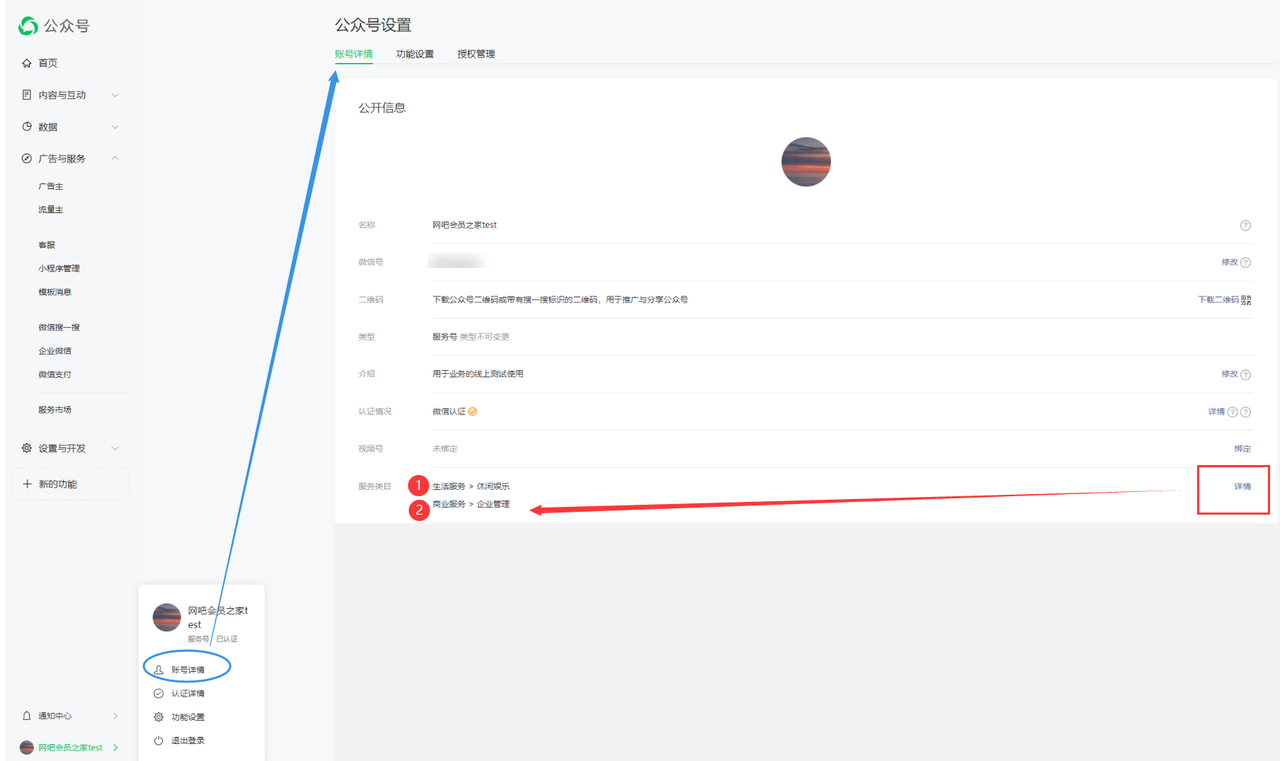Click the 新的功能 button in sidebar
This screenshot has width=1280, height=761.
tap(67, 484)
